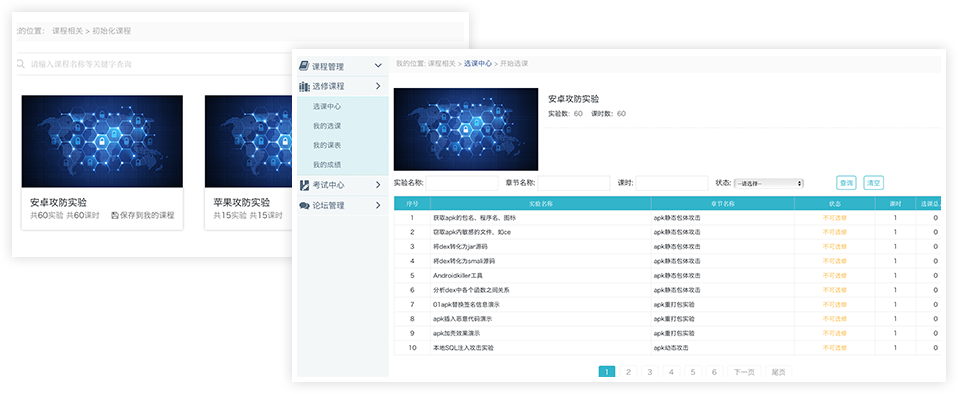The height and width of the screenshot is (394, 958).
Task: Click the 选修课程 books icon in sidebar
Action: click(304, 86)
